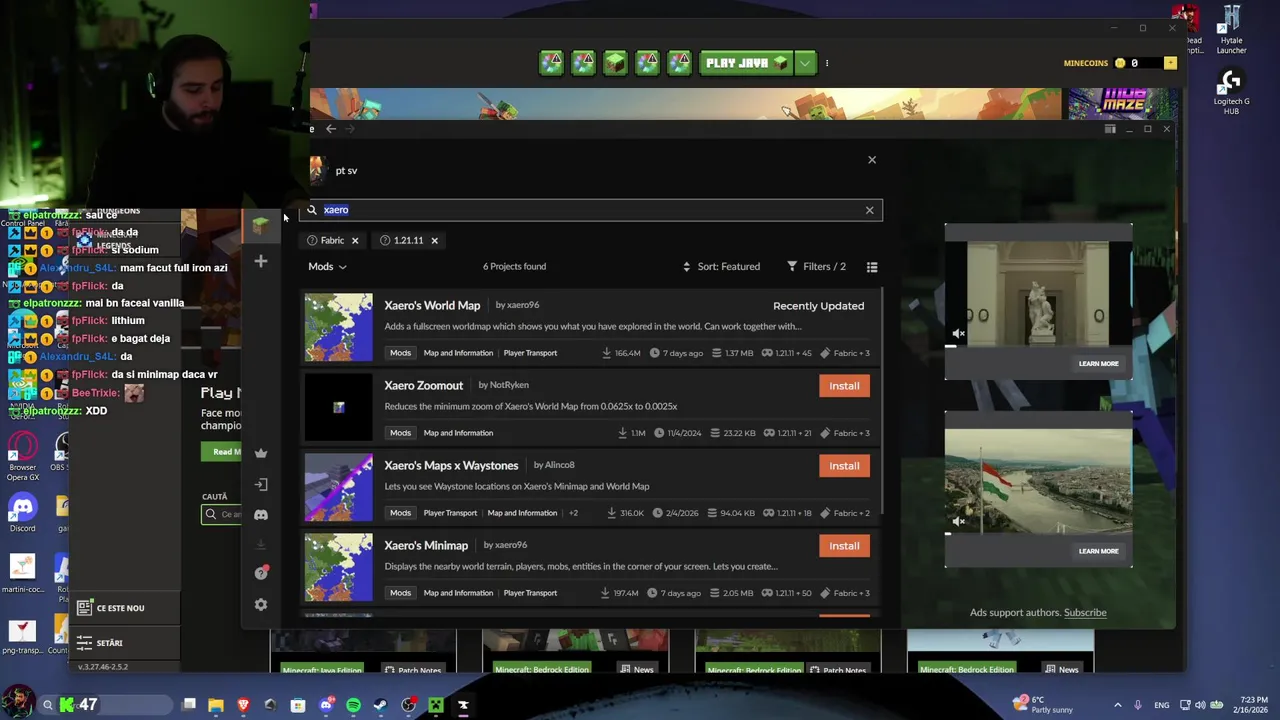Screen dimensions: 1280x720
Task: Click the middle grass block icon beside Play Java
Action: coord(615,63)
